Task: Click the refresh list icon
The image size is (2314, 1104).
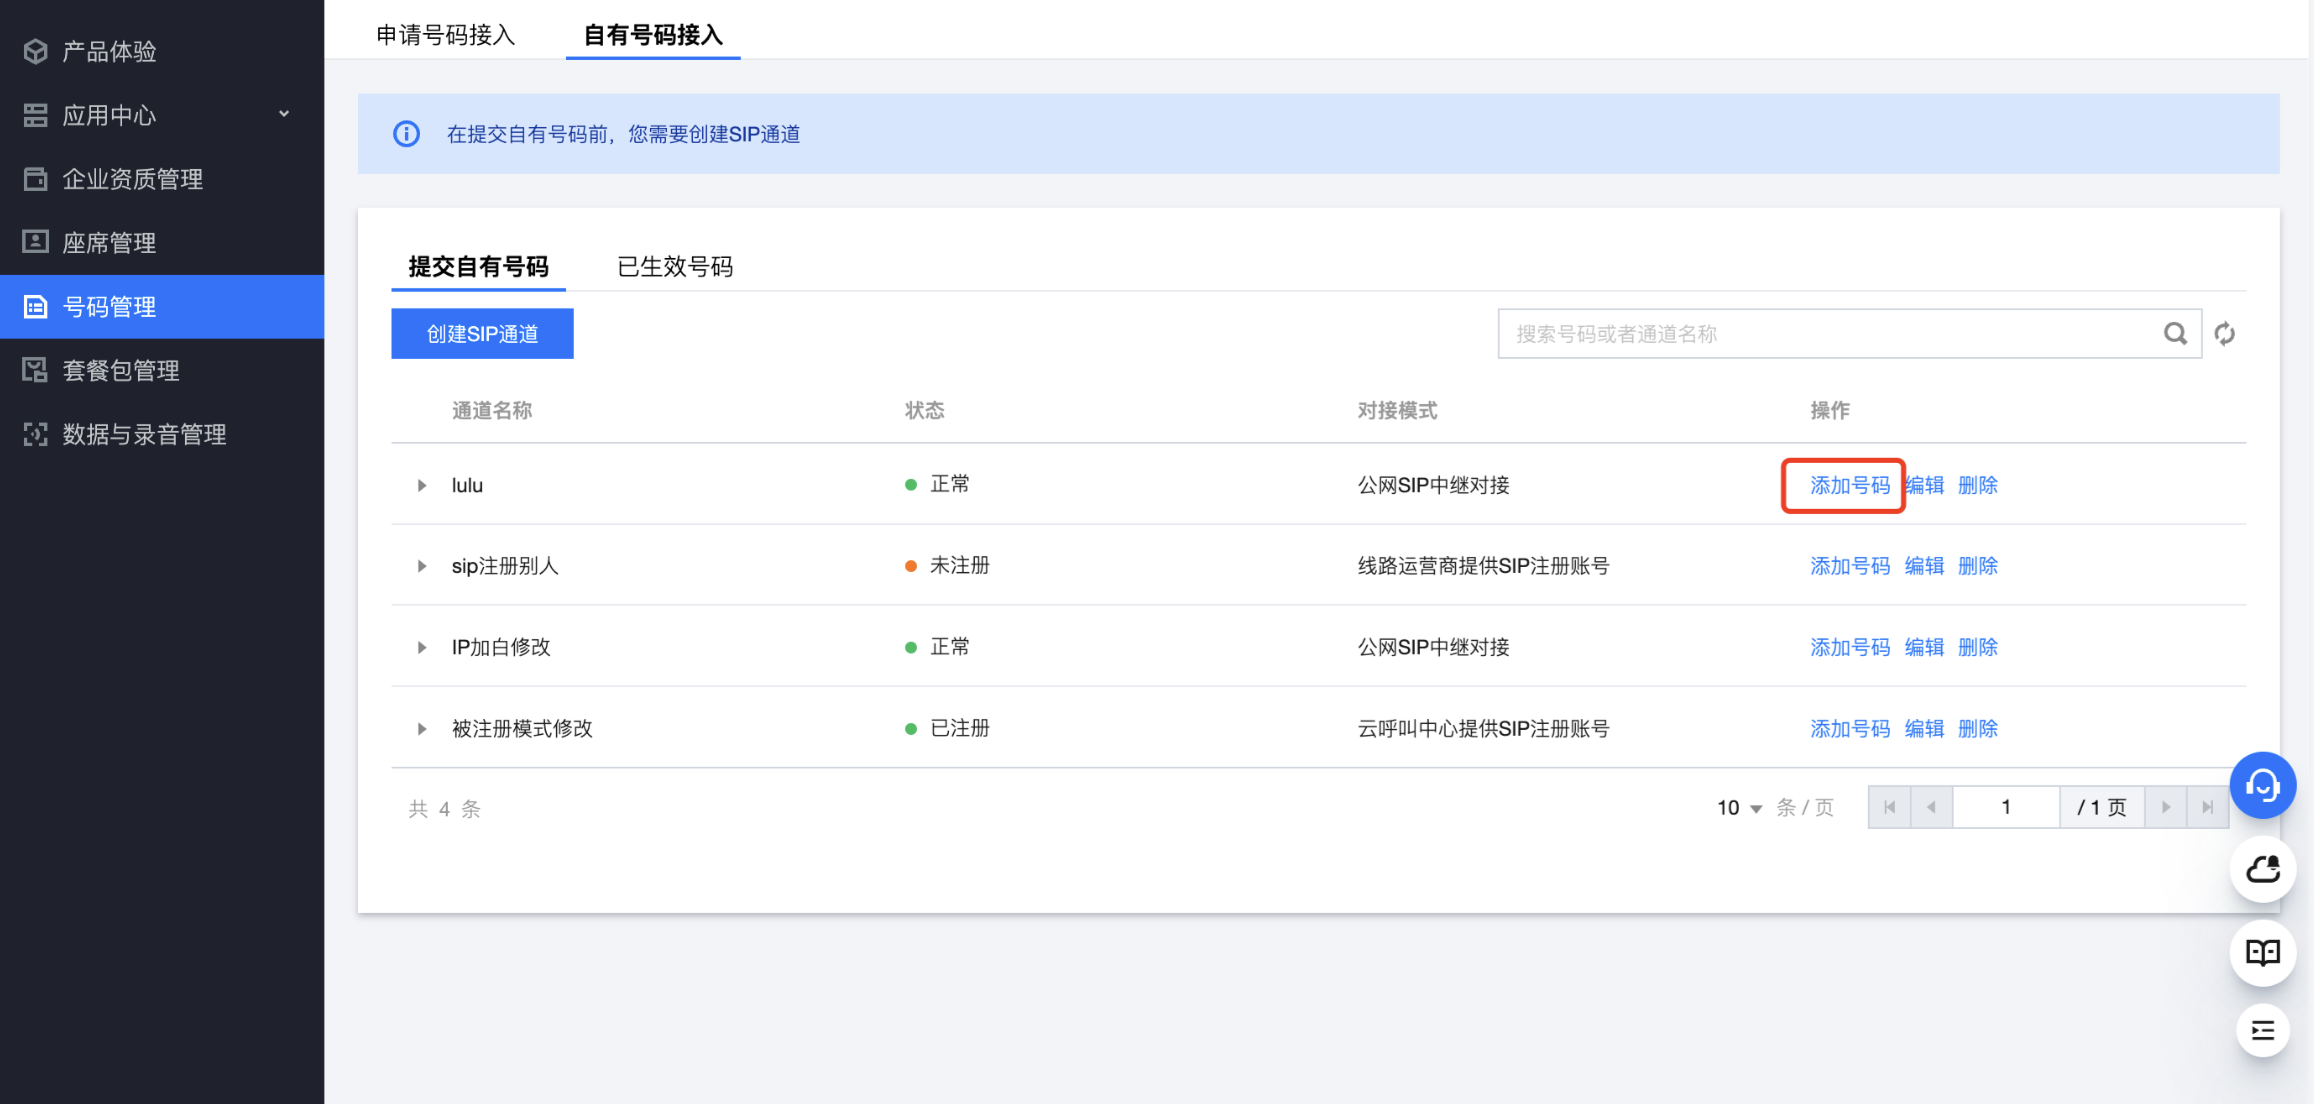Action: click(2225, 334)
